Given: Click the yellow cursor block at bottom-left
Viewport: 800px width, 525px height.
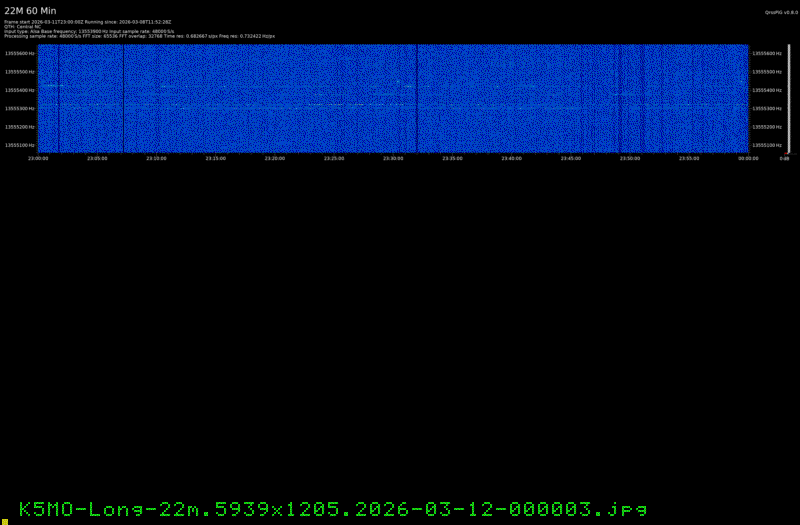Looking at the screenshot, I should coord(3,520).
